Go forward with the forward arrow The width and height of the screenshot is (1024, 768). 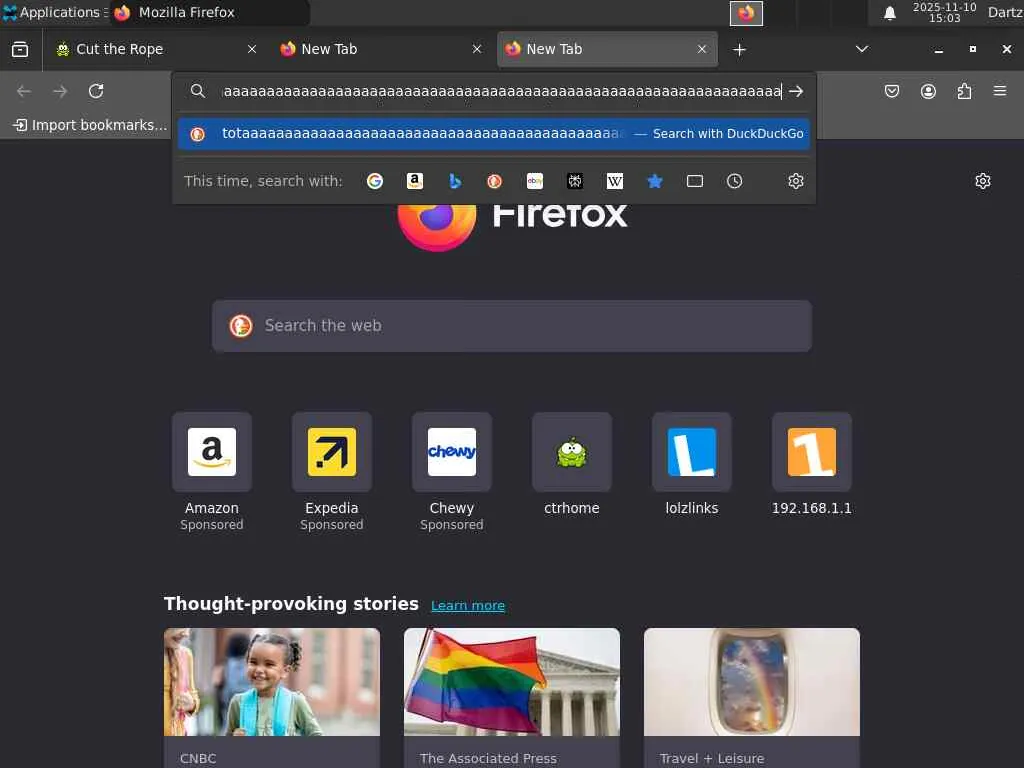(60, 91)
